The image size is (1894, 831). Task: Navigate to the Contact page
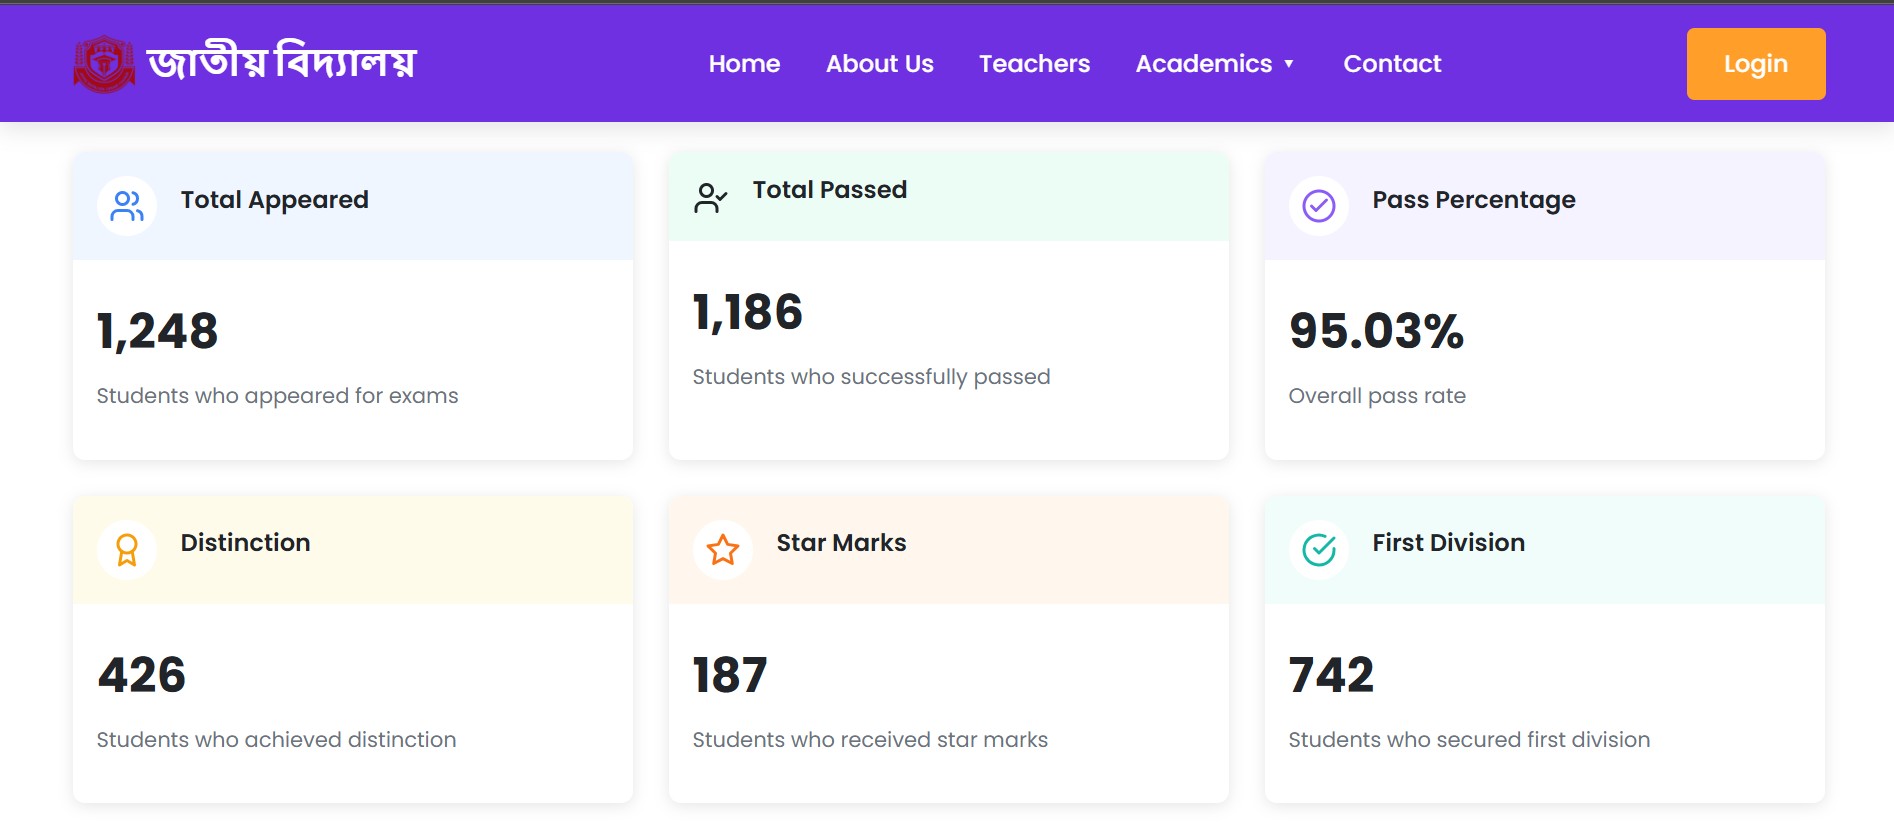[1392, 64]
